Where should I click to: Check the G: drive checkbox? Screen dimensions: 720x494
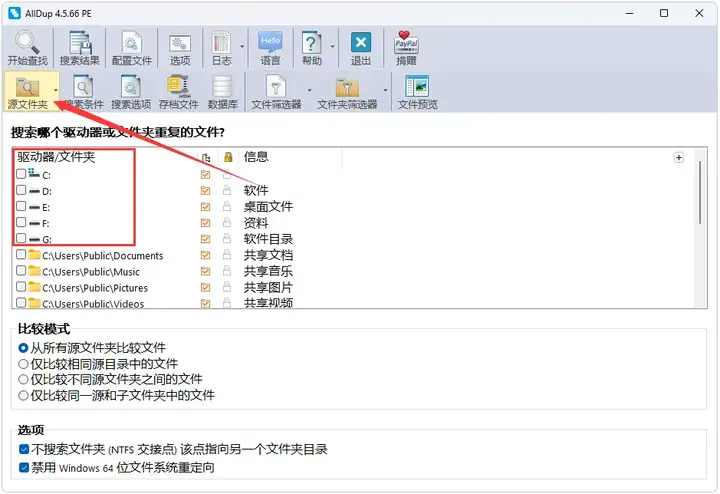[21, 238]
